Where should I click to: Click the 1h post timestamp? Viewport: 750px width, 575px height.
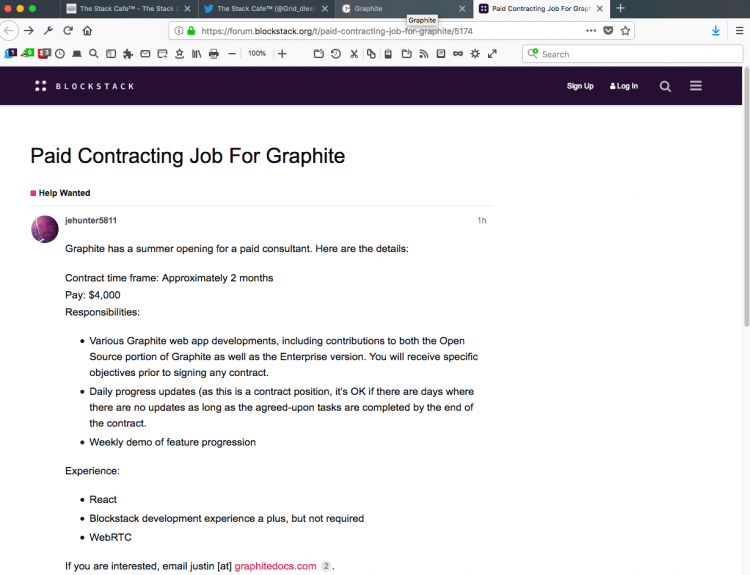tap(482, 221)
